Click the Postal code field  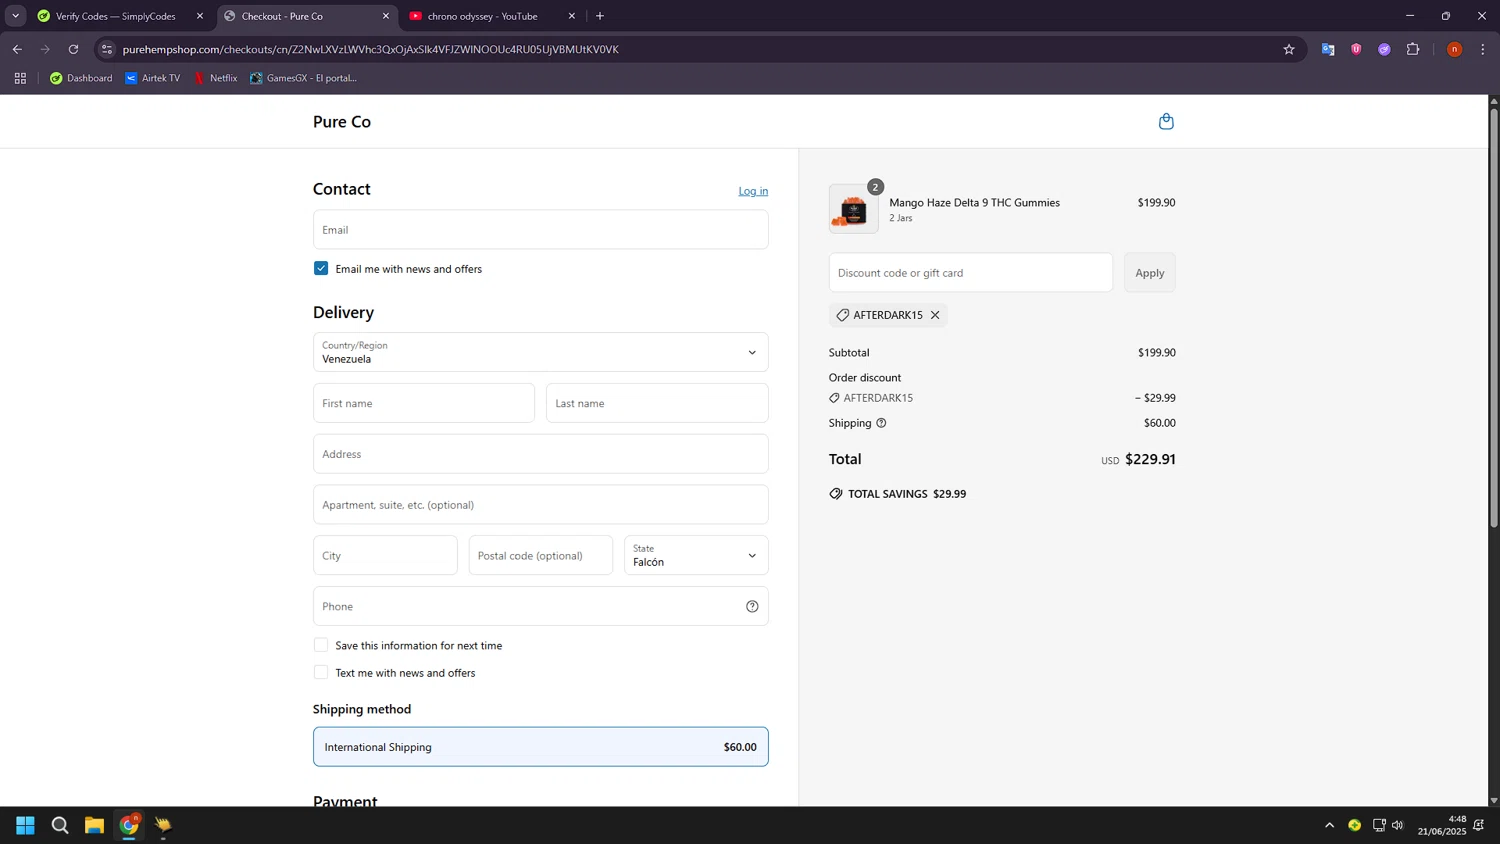540,555
